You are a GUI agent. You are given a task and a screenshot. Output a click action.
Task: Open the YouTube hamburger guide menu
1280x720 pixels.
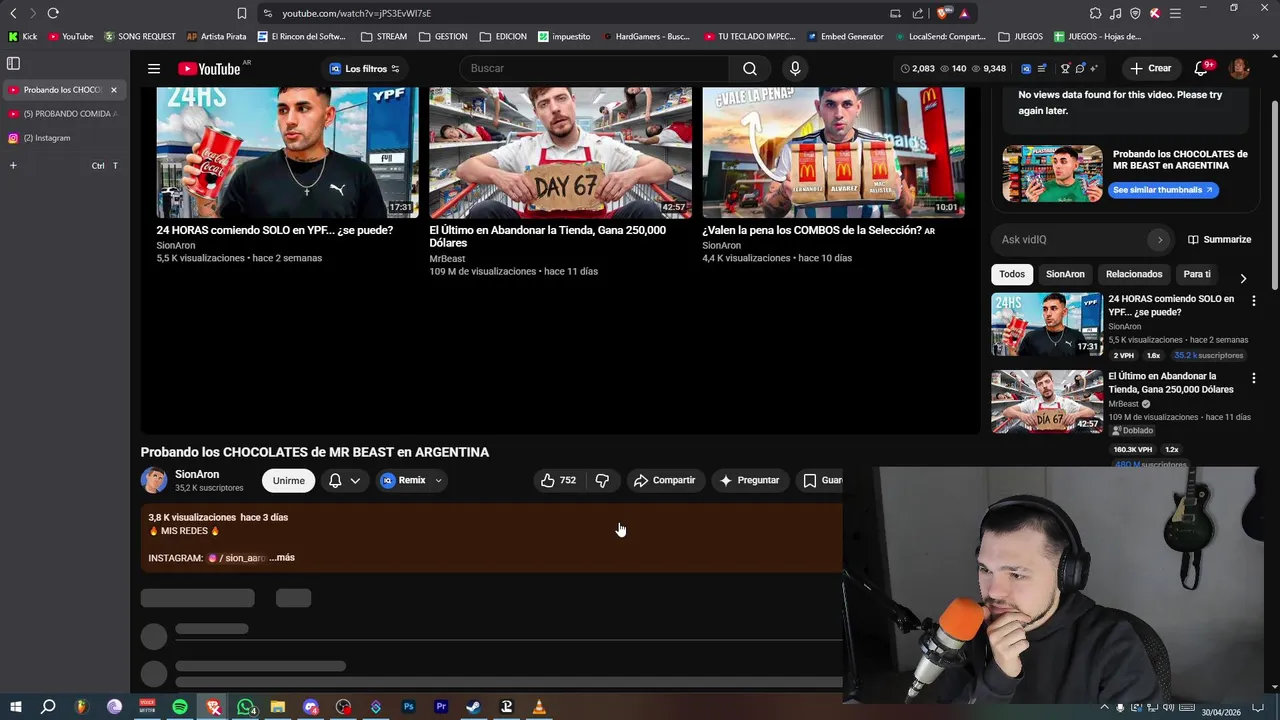[153, 68]
